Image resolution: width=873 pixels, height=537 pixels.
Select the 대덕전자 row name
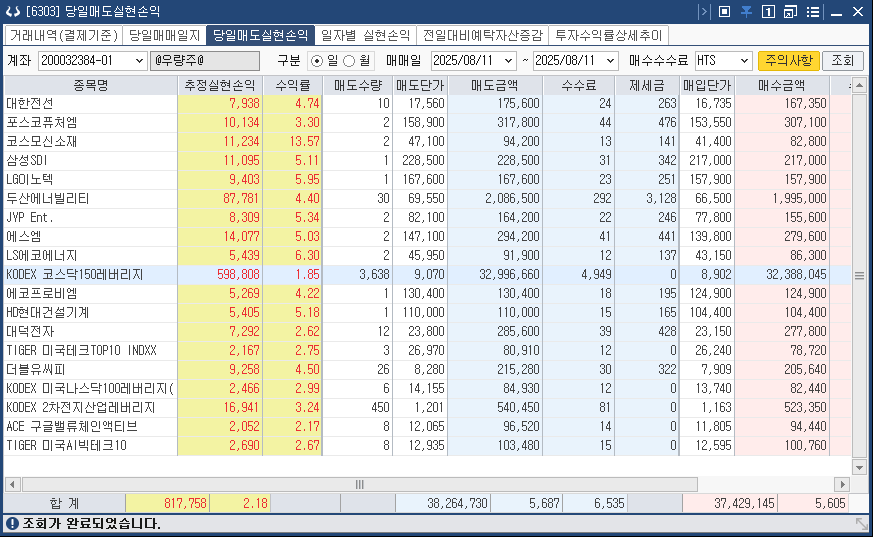click(30, 331)
